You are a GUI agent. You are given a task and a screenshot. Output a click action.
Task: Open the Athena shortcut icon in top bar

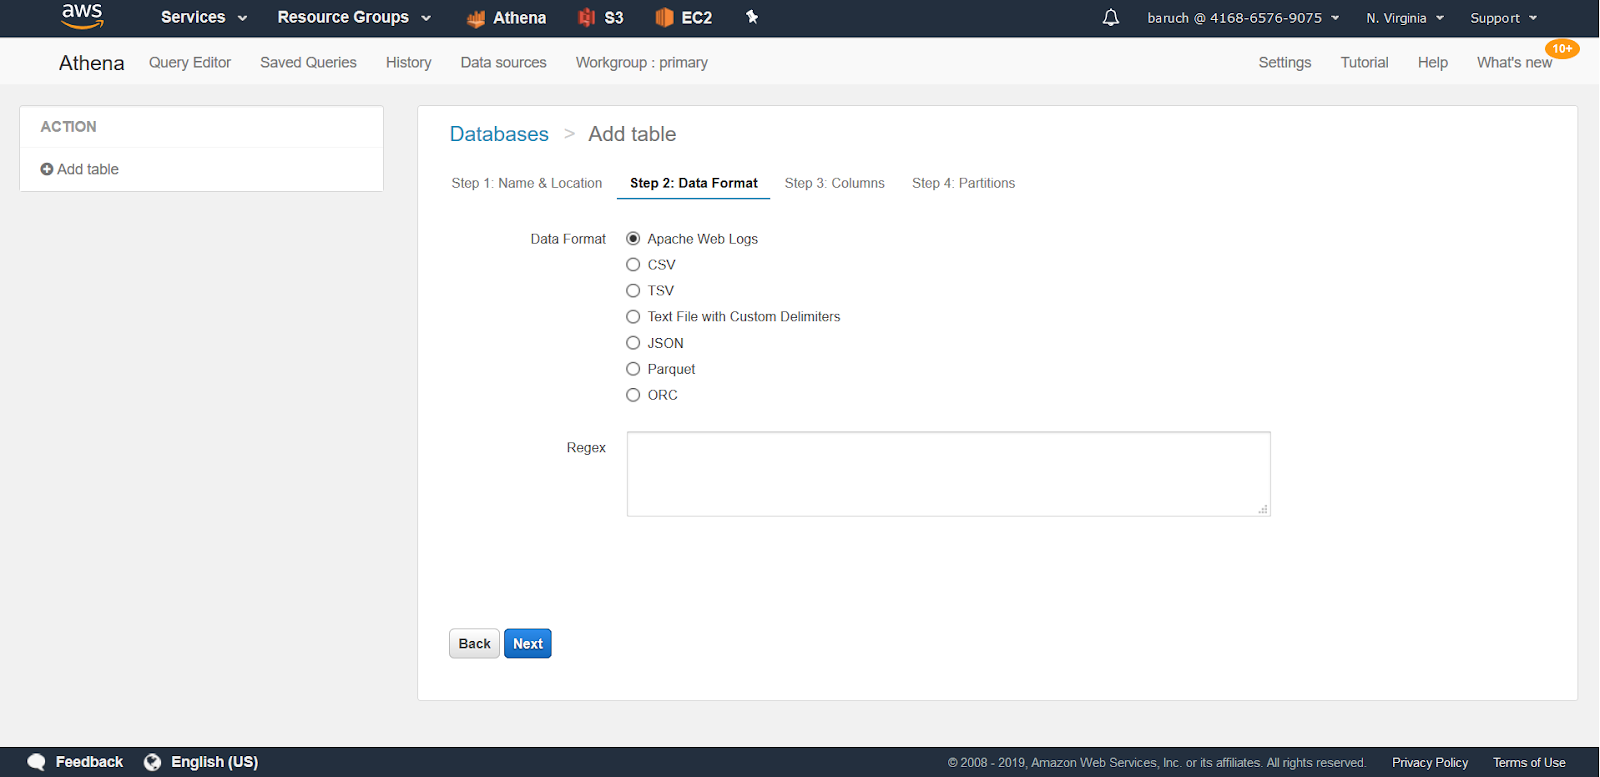476,18
